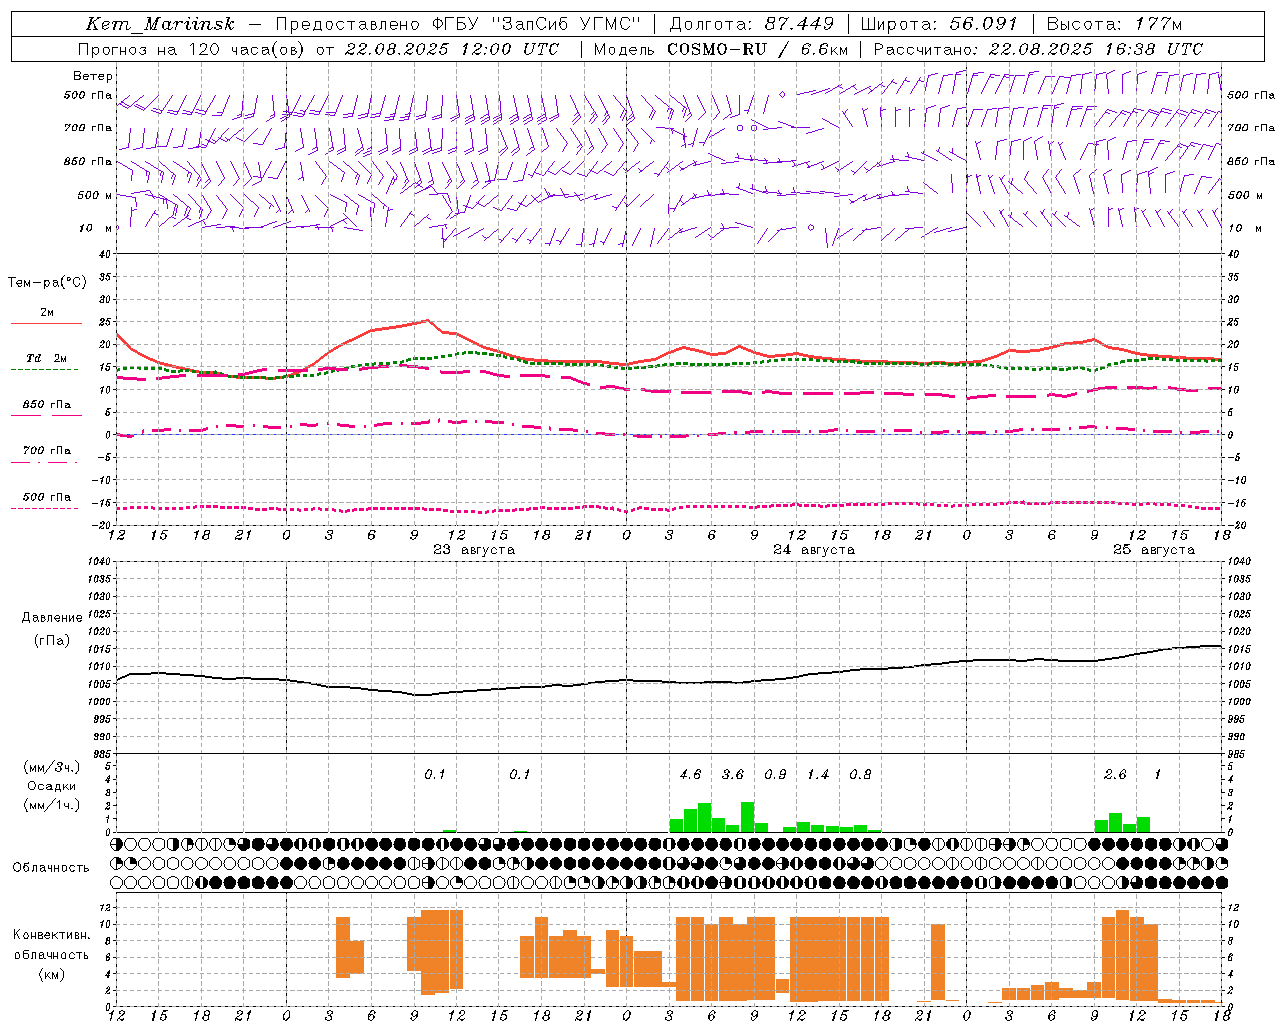The height and width of the screenshot is (1024, 1280).
Task: Click the date label 23 августа
Action: tap(474, 550)
